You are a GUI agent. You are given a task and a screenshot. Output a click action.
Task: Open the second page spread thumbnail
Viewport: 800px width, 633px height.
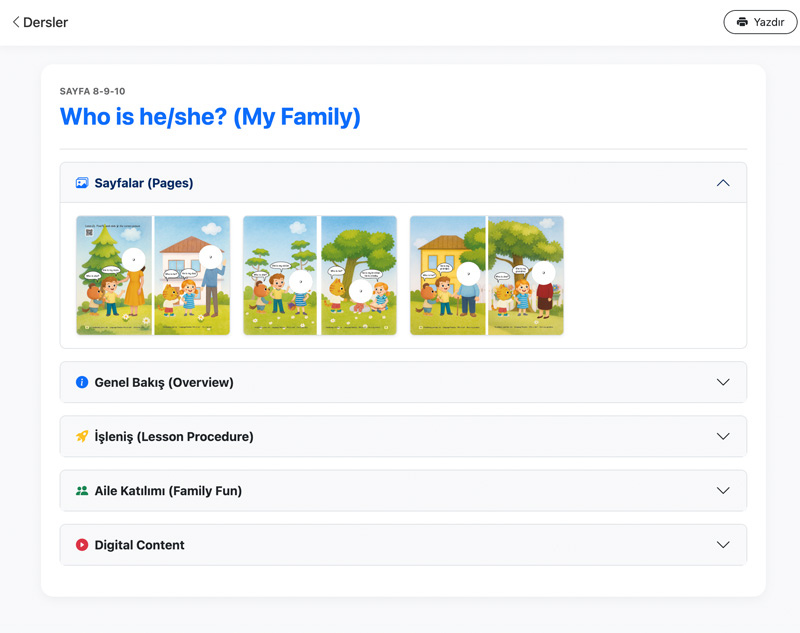[320, 275]
